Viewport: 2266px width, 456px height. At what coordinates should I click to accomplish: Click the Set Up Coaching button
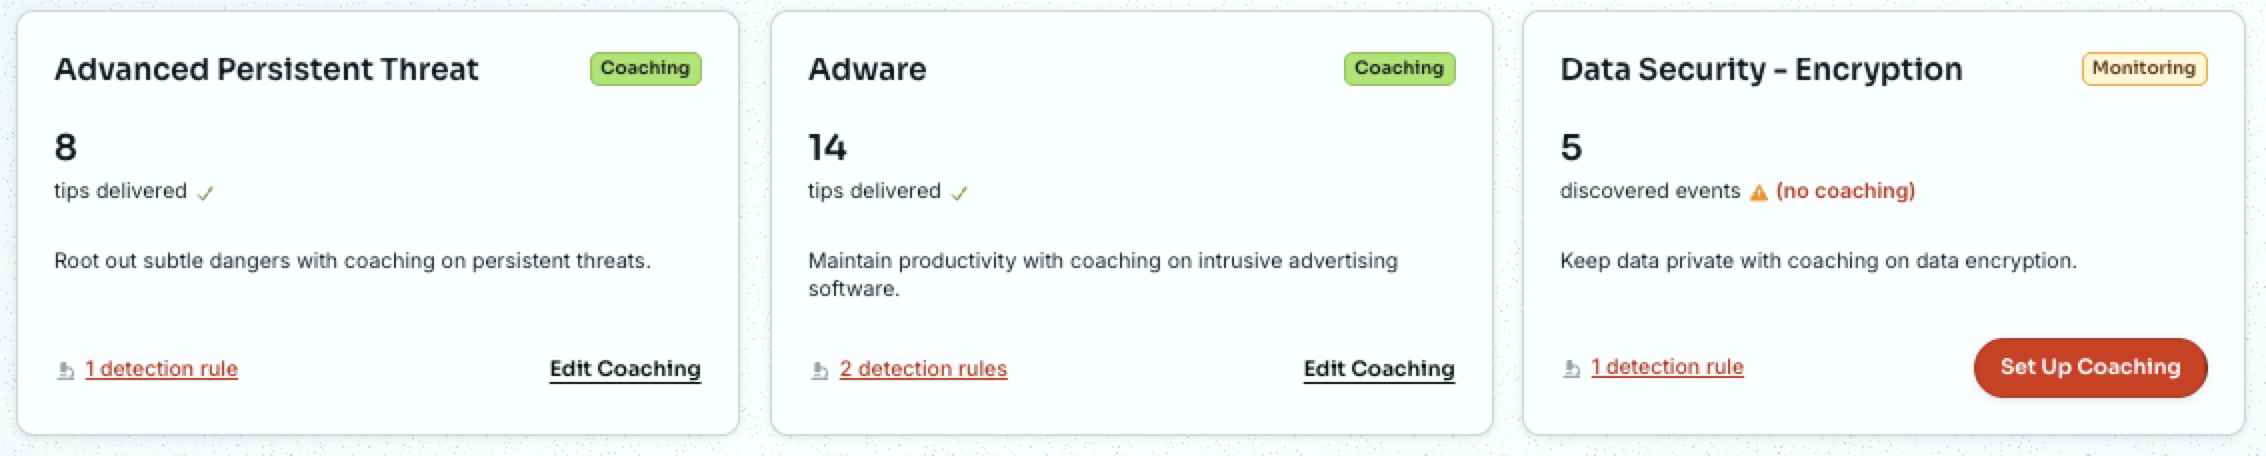pos(2090,367)
